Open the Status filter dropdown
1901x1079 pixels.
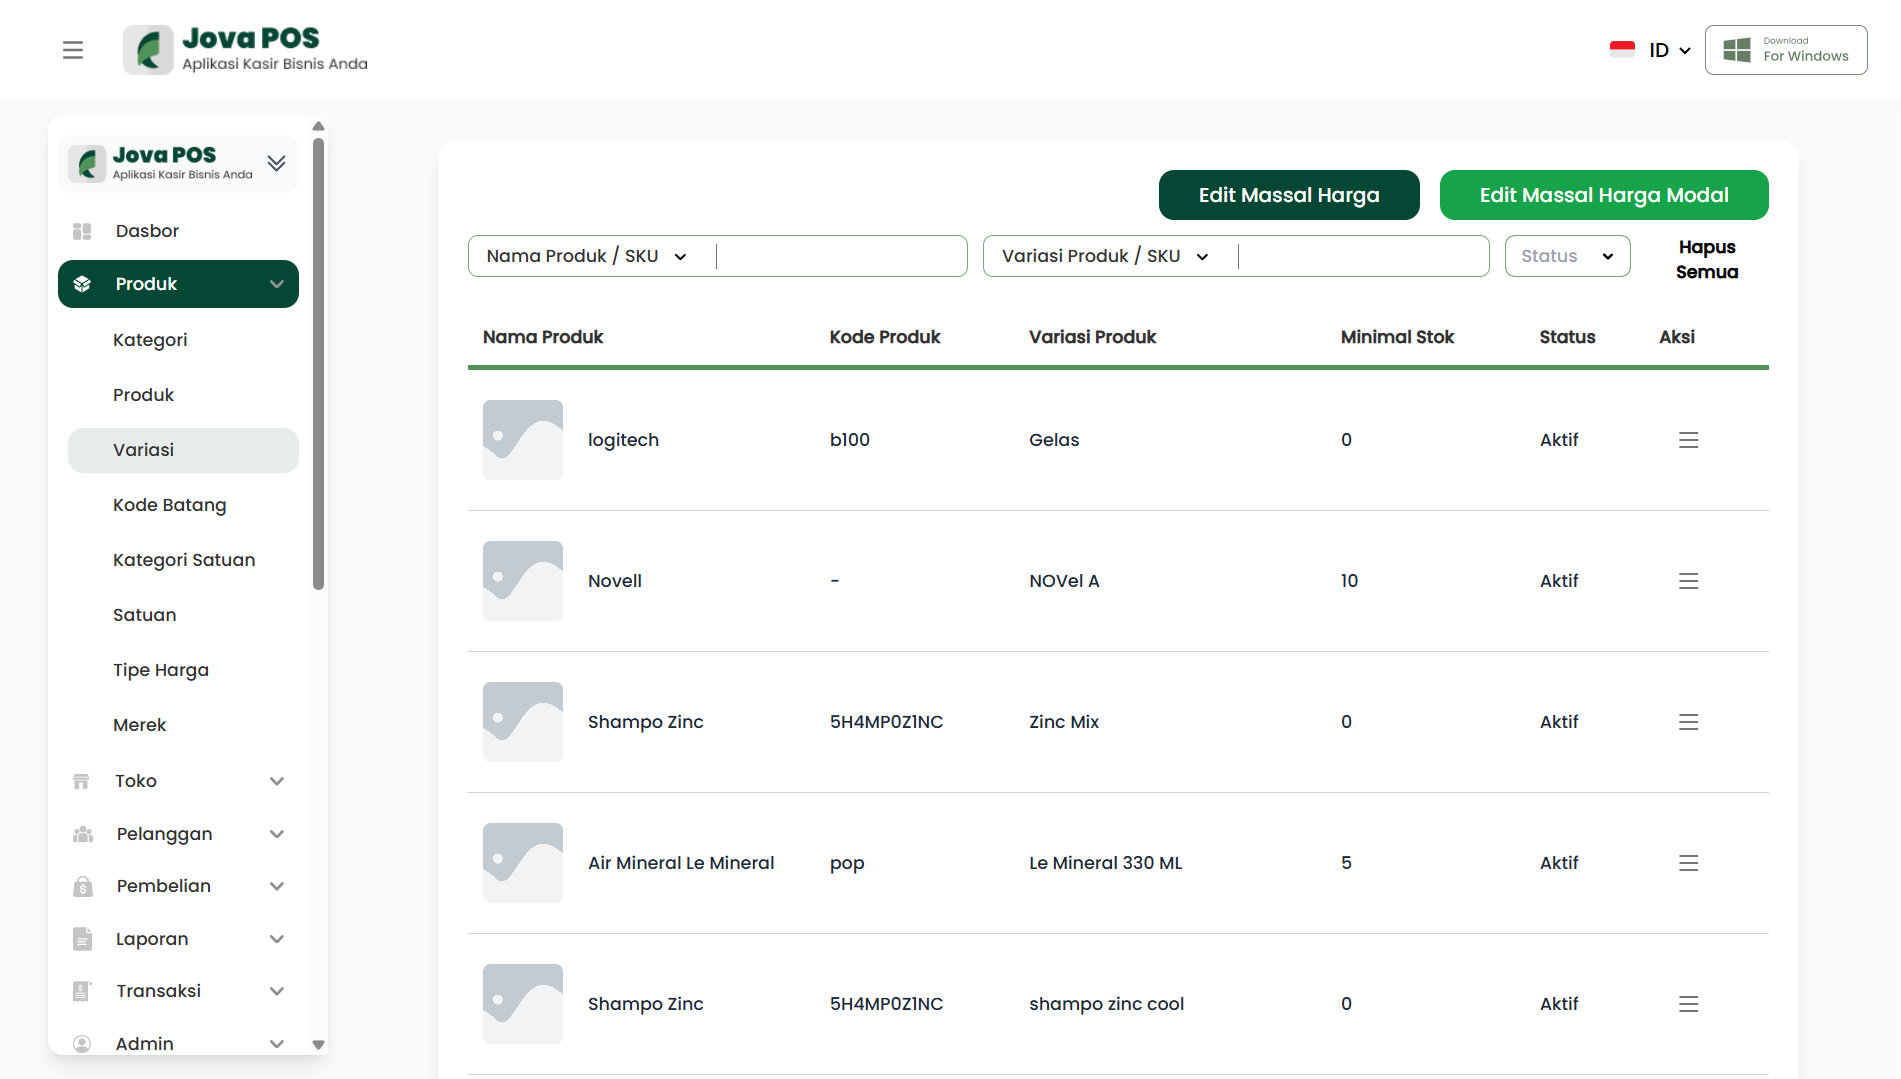pyautogui.click(x=1567, y=256)
